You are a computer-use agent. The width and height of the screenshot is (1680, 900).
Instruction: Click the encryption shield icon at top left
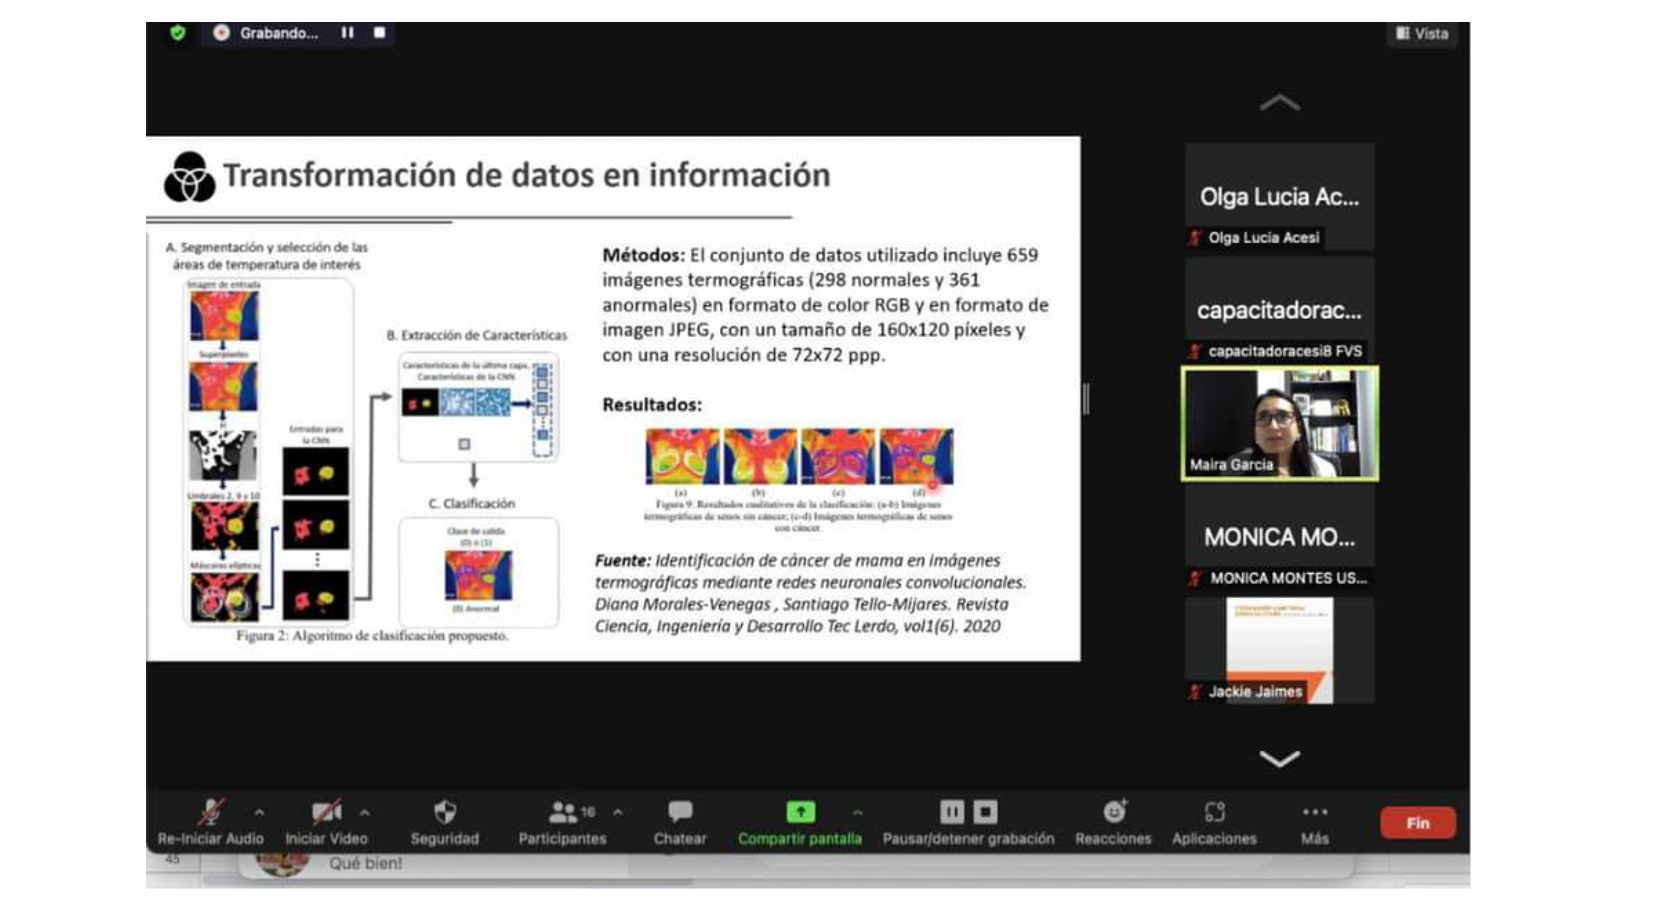[x=178, y=33]
